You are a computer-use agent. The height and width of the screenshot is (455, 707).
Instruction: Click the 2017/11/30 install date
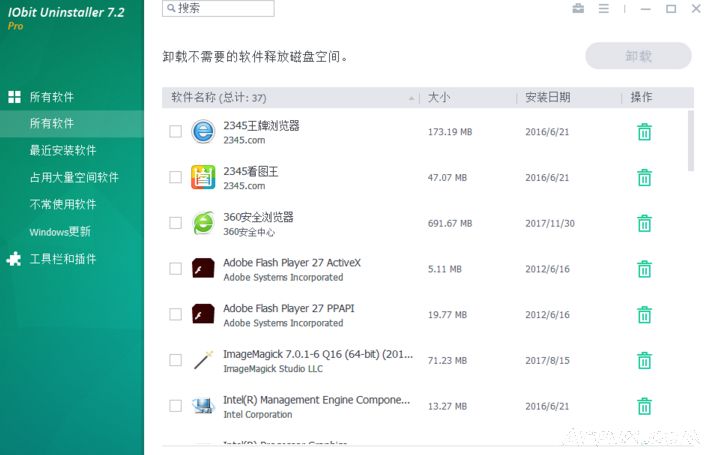point(550,223)
